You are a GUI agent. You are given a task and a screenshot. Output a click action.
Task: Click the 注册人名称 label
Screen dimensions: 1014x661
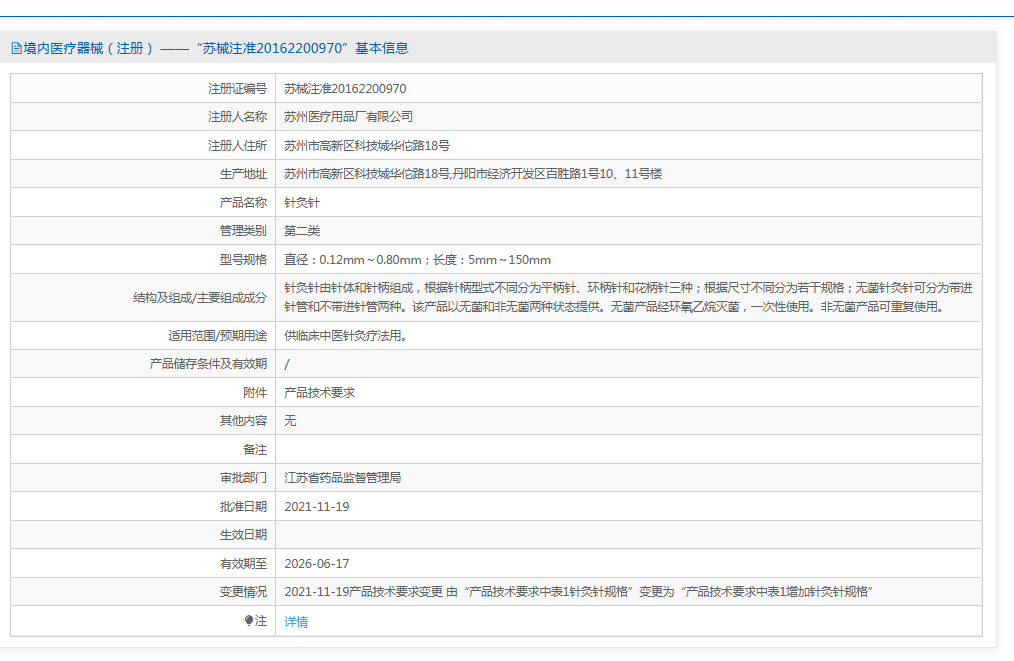(237, 117)
